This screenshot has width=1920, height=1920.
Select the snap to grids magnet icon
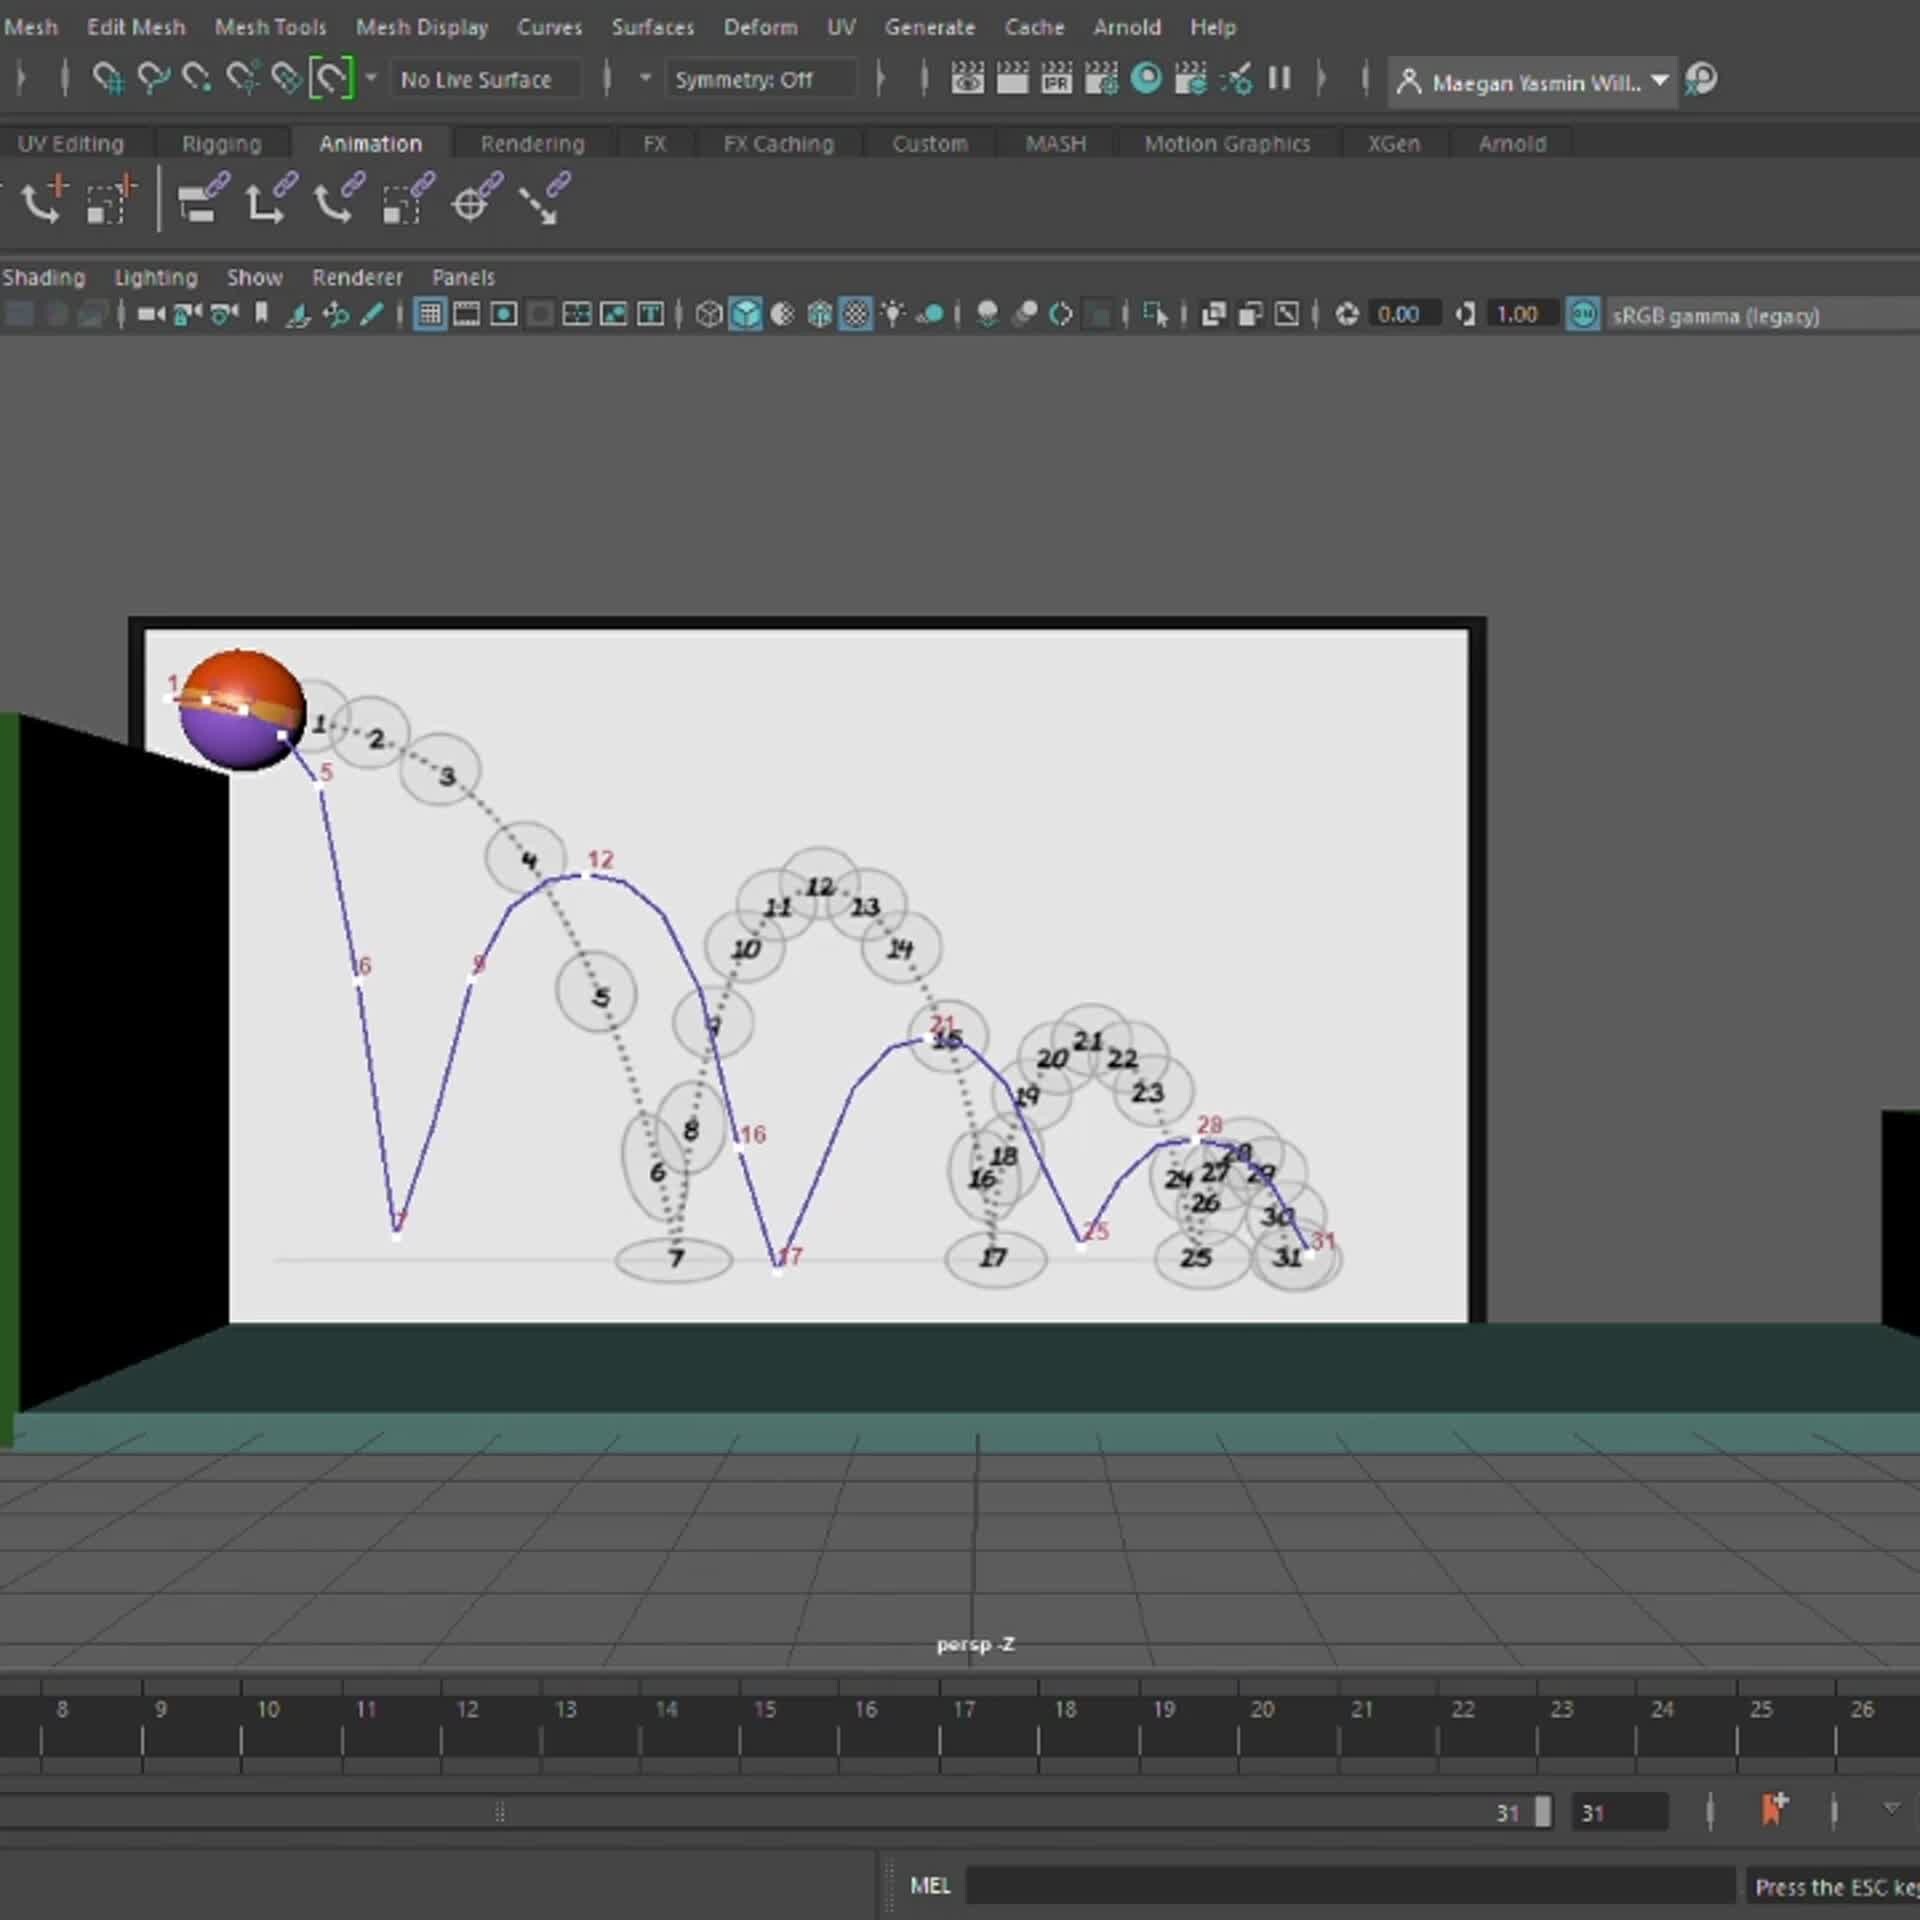(x=110, y=79)
